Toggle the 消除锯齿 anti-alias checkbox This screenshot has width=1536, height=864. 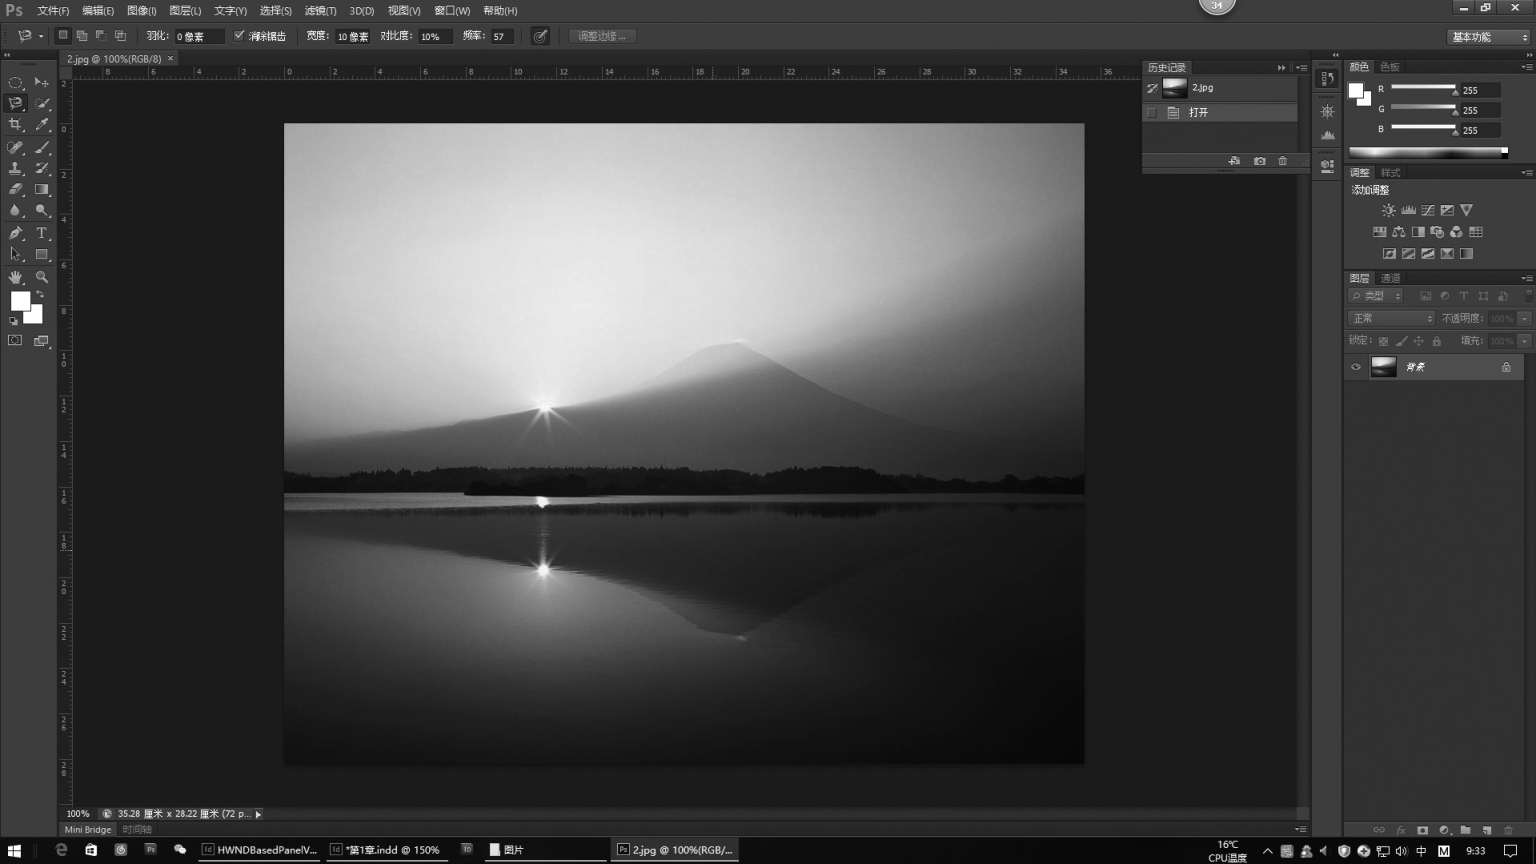pyautogui.click(x=239, y=36)
